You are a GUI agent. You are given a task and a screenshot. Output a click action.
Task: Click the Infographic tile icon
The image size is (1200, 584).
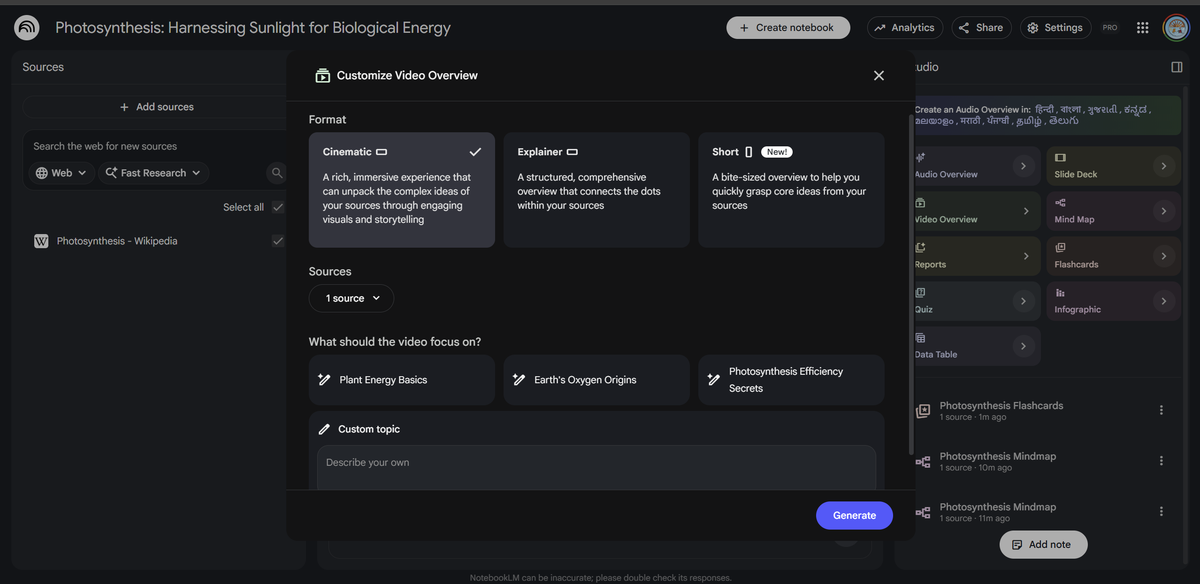(x=1060, y=292)
